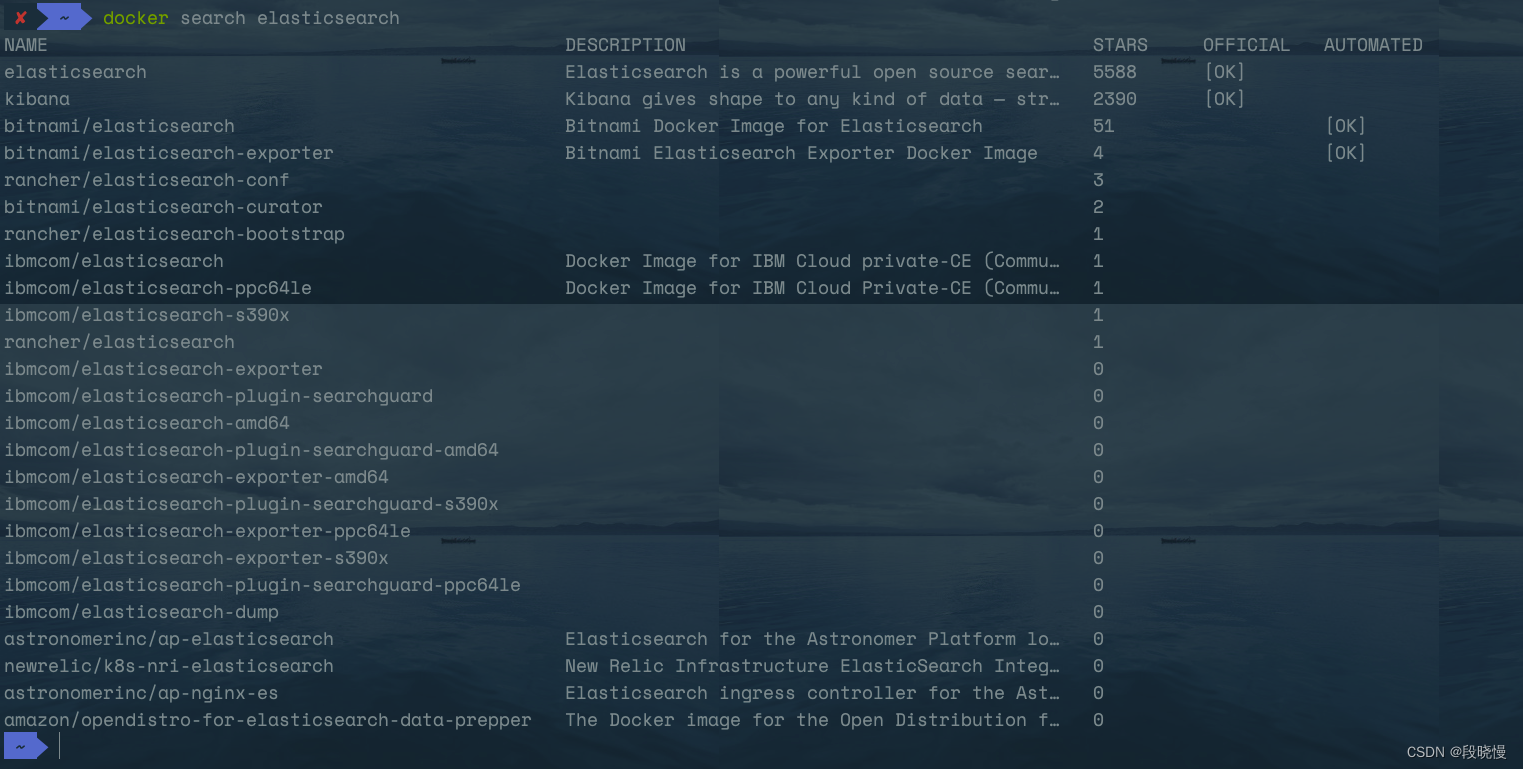Click 'astronomerinc/ap-elasticsearch' name
The image size is (1523, 769).
click(x=169, y=639)
